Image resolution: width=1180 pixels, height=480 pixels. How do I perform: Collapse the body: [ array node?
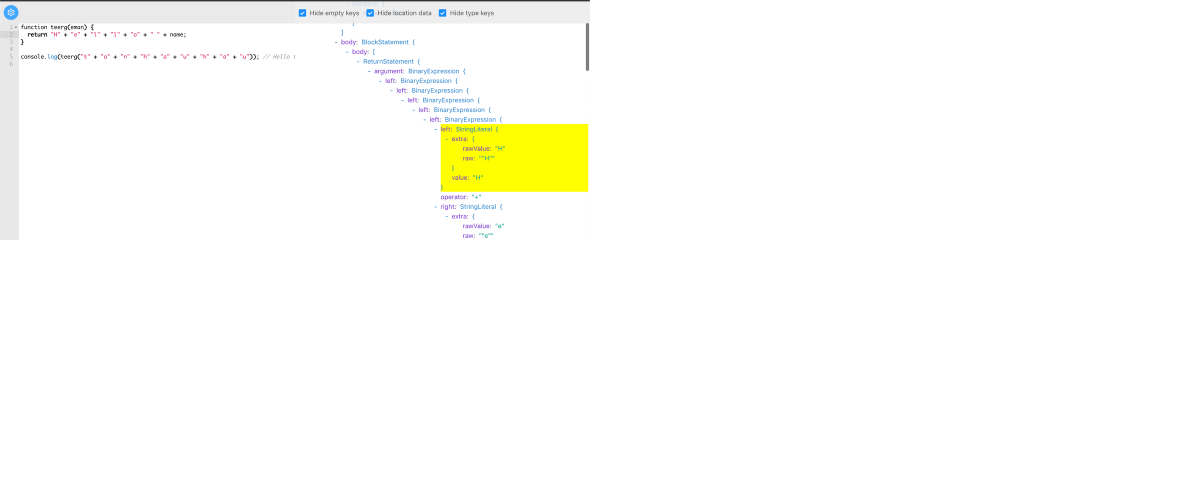348,52
